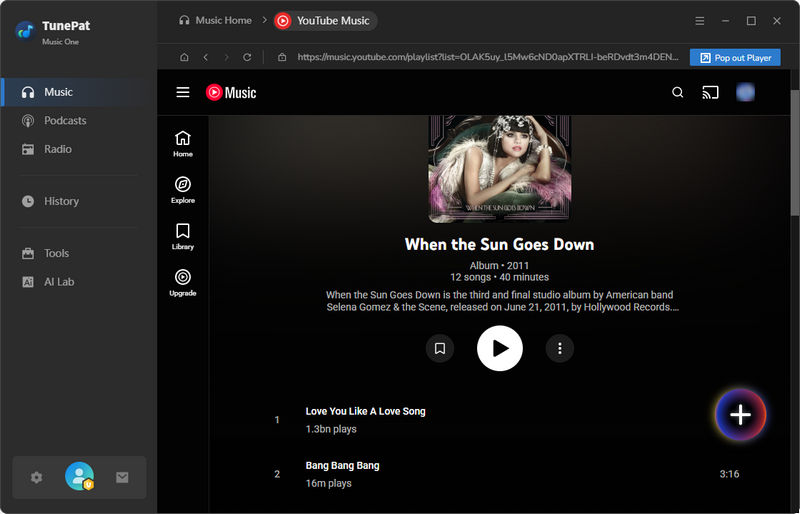Image resolution: width=800 pixels, height=514 pixels.
Task: Click 'Album • 2011' subtitle
Action: [x=499, y=265]
